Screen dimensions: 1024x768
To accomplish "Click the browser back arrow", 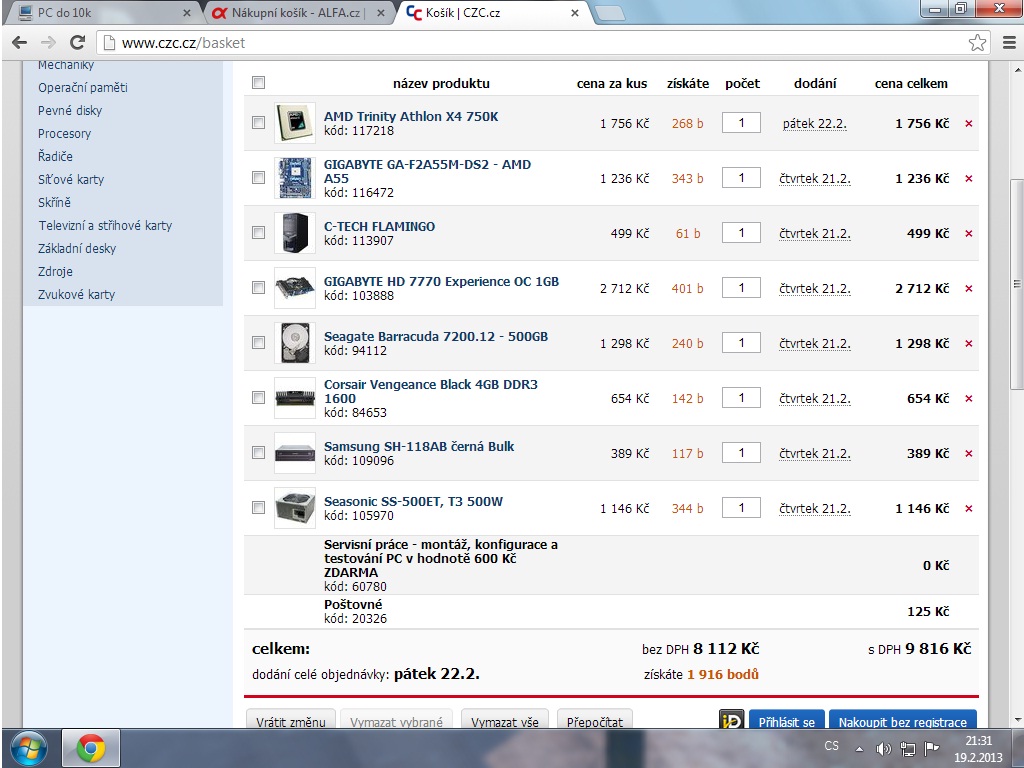I will [x=20, y=42].
